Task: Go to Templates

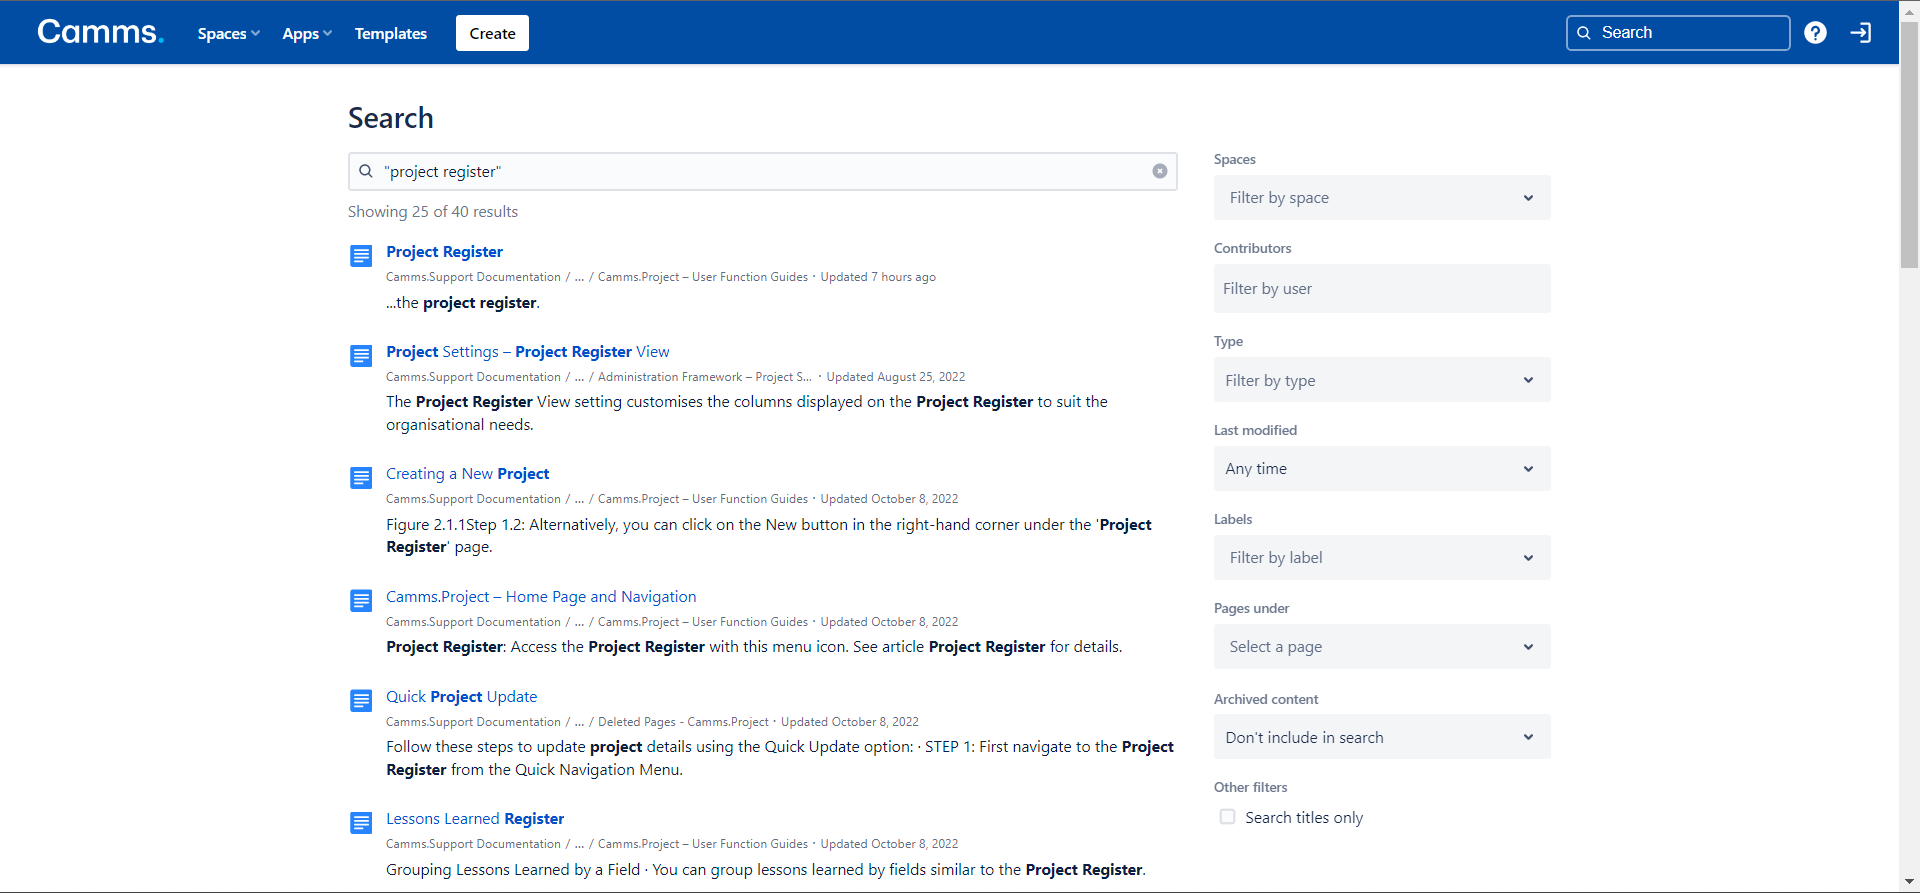Action: pyautogui.click(x=391, y=33)
